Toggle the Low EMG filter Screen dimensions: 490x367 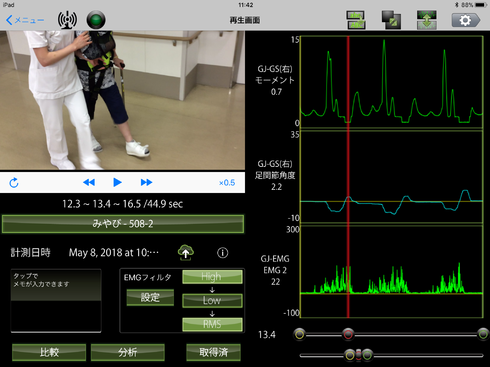click(x=212, y=300)
